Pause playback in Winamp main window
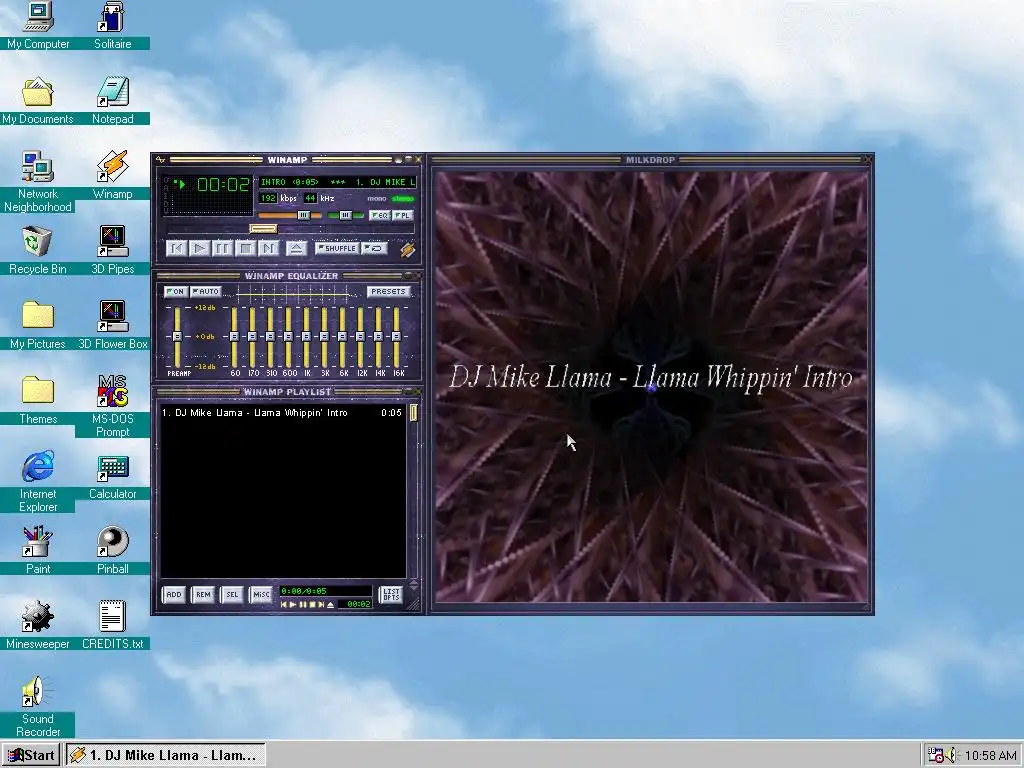This screenshot has width=1024, height=768. (x=223, y=248)
